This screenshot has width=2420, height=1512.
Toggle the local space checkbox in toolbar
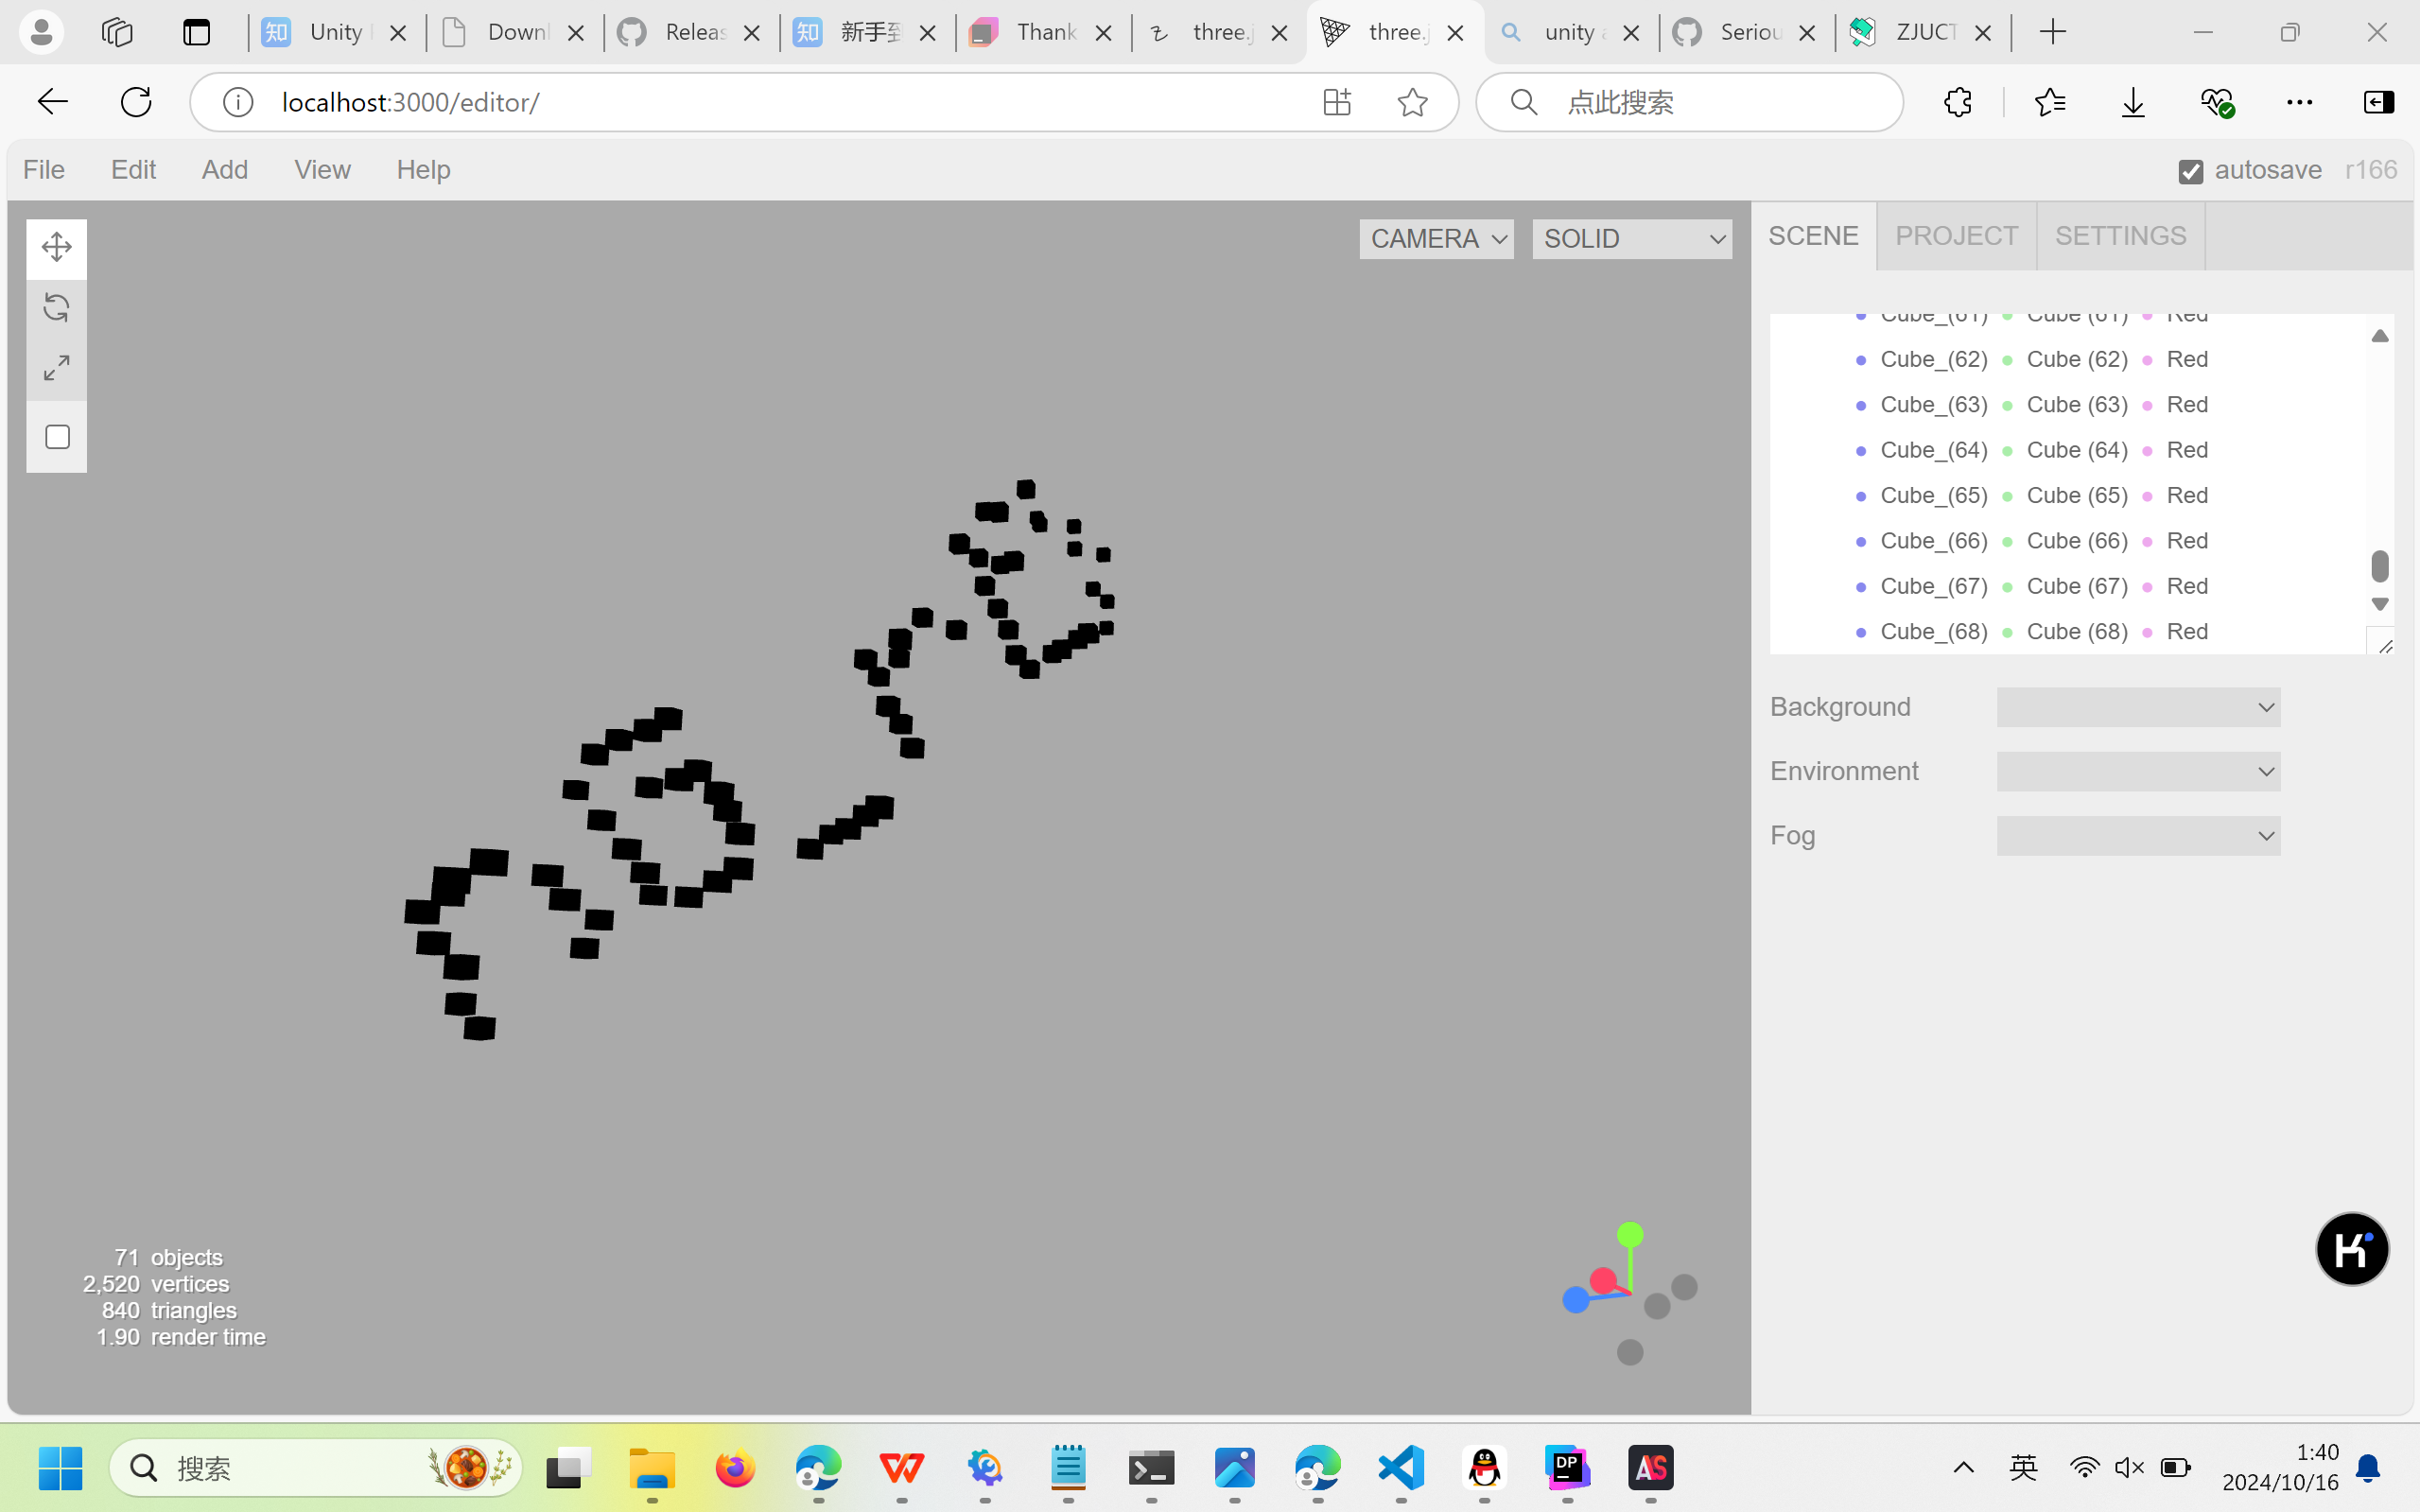point(57,437)
